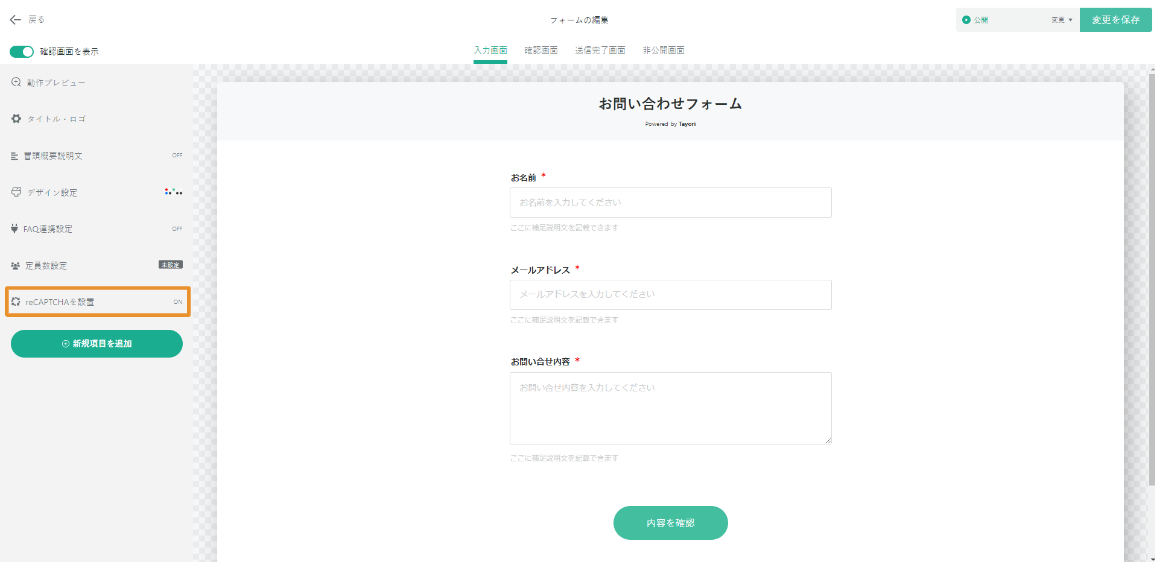The image size is (1155, 562).
Task: Open the 変更 publish status dropdown
Action: pos(1061,20)
